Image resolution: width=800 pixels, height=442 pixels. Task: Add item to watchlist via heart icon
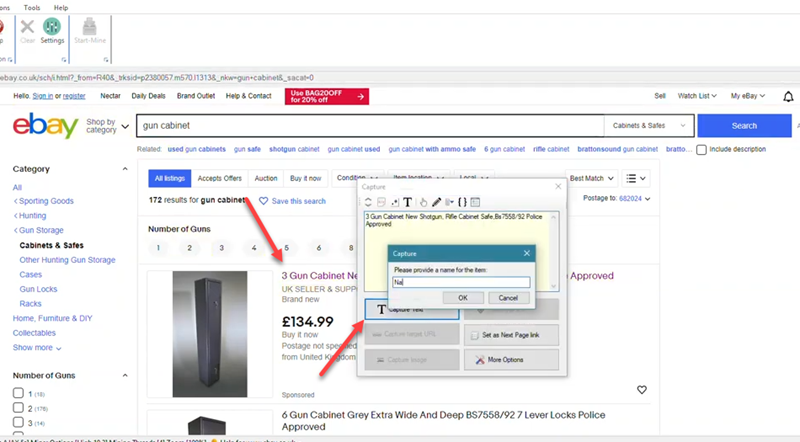tap(642, 390)
